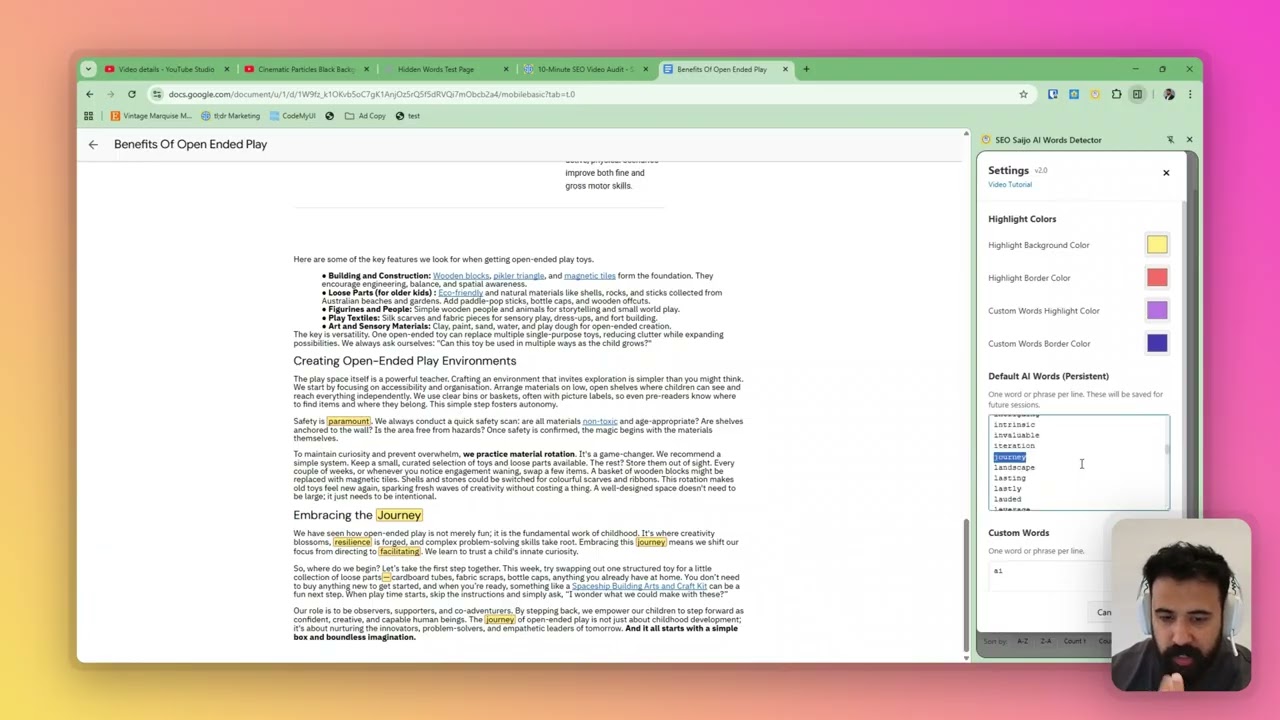Click the 'Creating Open-Ended Play Environments' heading
Viewport: 1280px width, 720px height.
point(405,361)
